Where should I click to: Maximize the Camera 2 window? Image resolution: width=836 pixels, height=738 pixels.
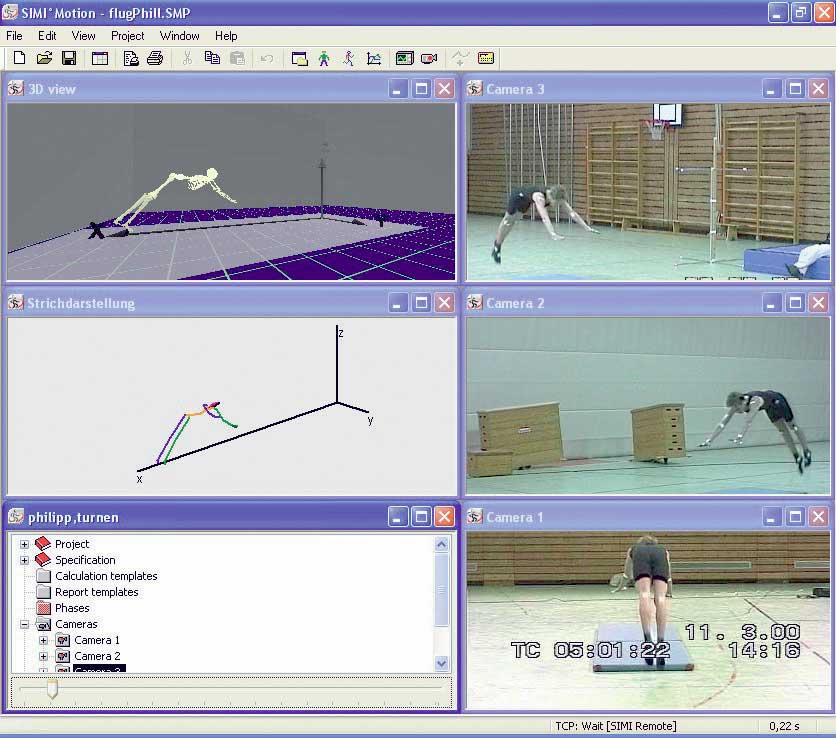(795, 303)
